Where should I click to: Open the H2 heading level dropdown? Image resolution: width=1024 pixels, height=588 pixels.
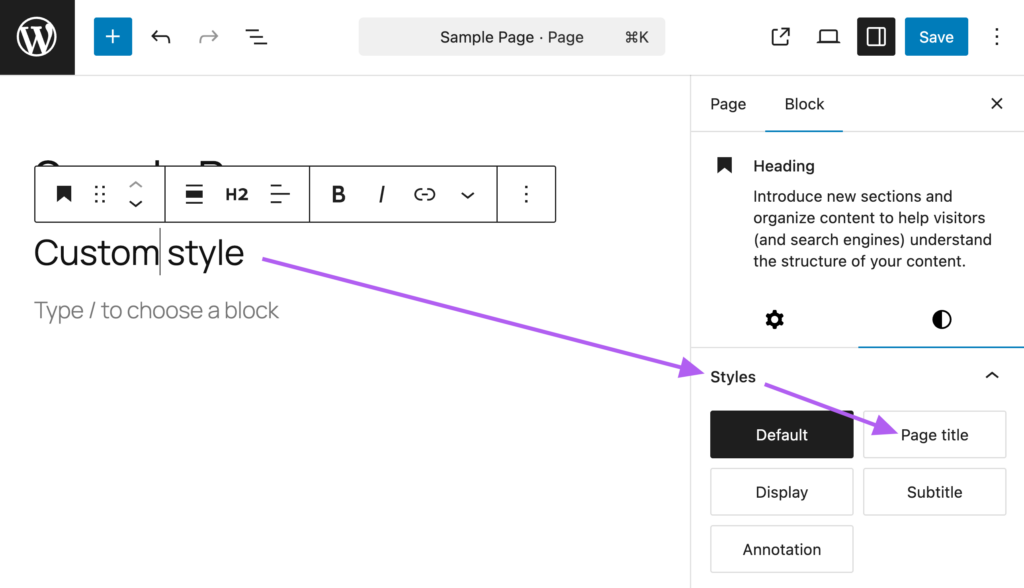[237, 194]
